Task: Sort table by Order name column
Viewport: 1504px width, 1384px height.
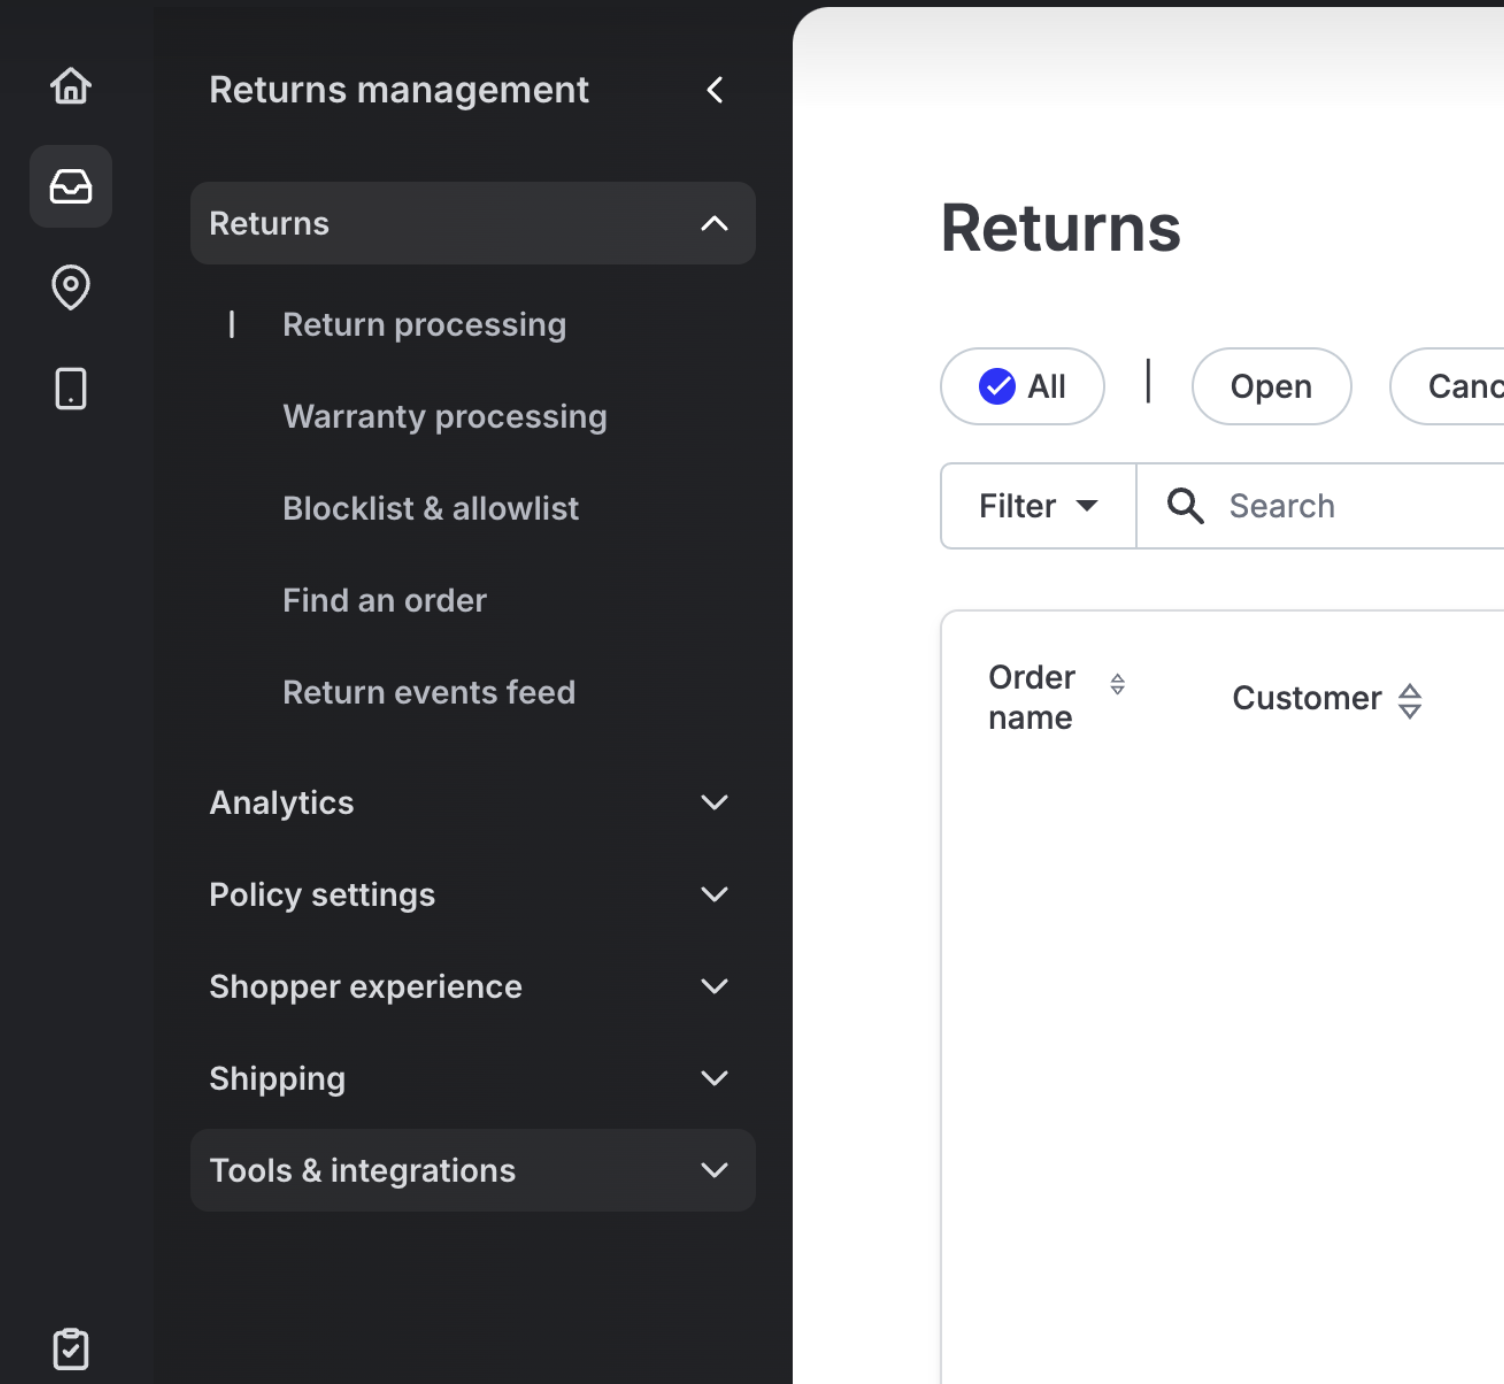Action: point(1117,684)
